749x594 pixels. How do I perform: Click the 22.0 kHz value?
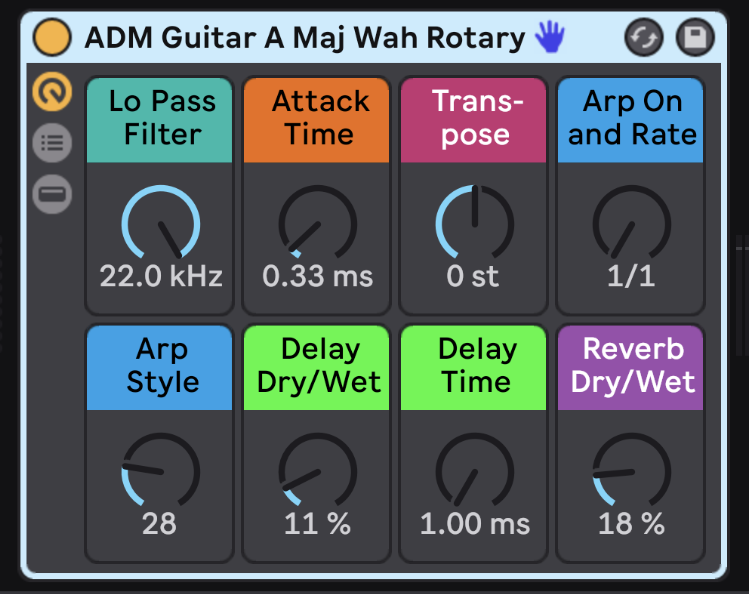coord(161,276)
